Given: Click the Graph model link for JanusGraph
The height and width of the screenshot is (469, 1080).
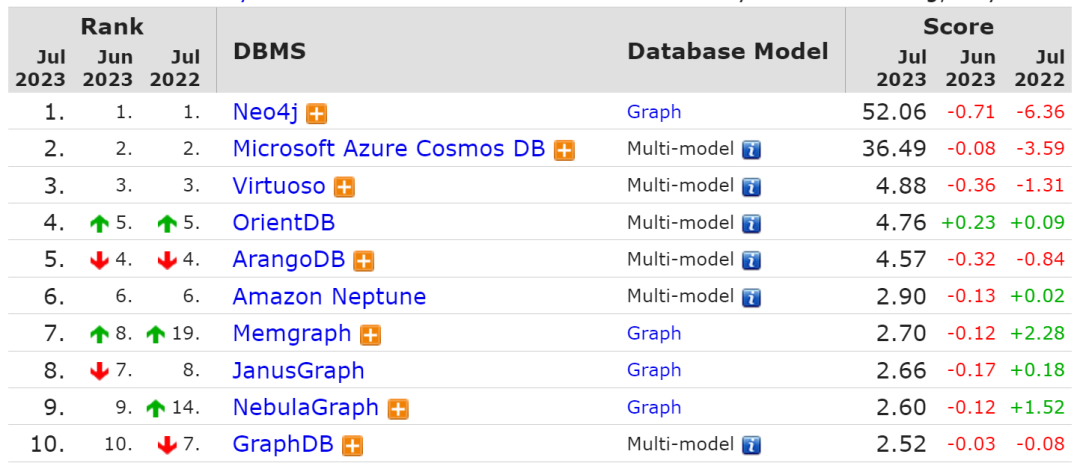Looking at the screenshot, I should click(654, 371).
